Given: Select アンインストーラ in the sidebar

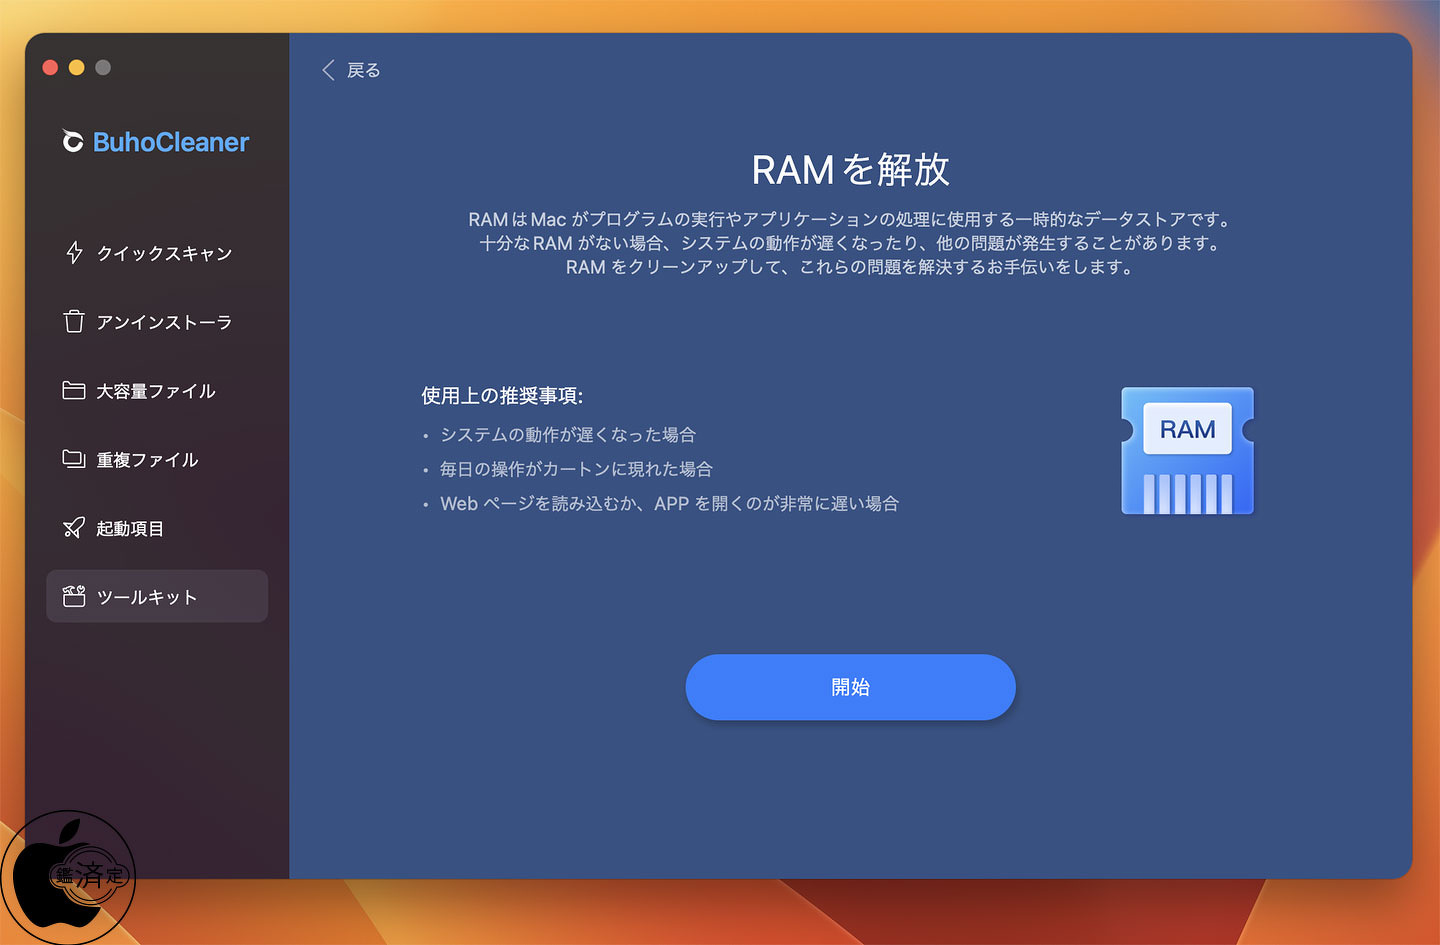Looking at the screenshot, I should click(165, 322).
